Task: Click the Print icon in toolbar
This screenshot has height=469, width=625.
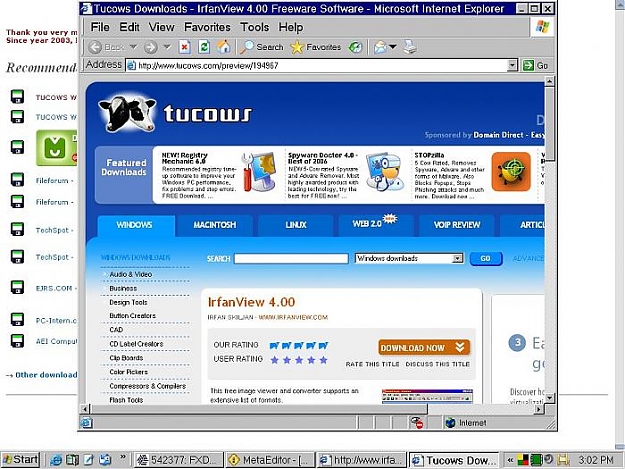Action: click(x=410, y=47)
